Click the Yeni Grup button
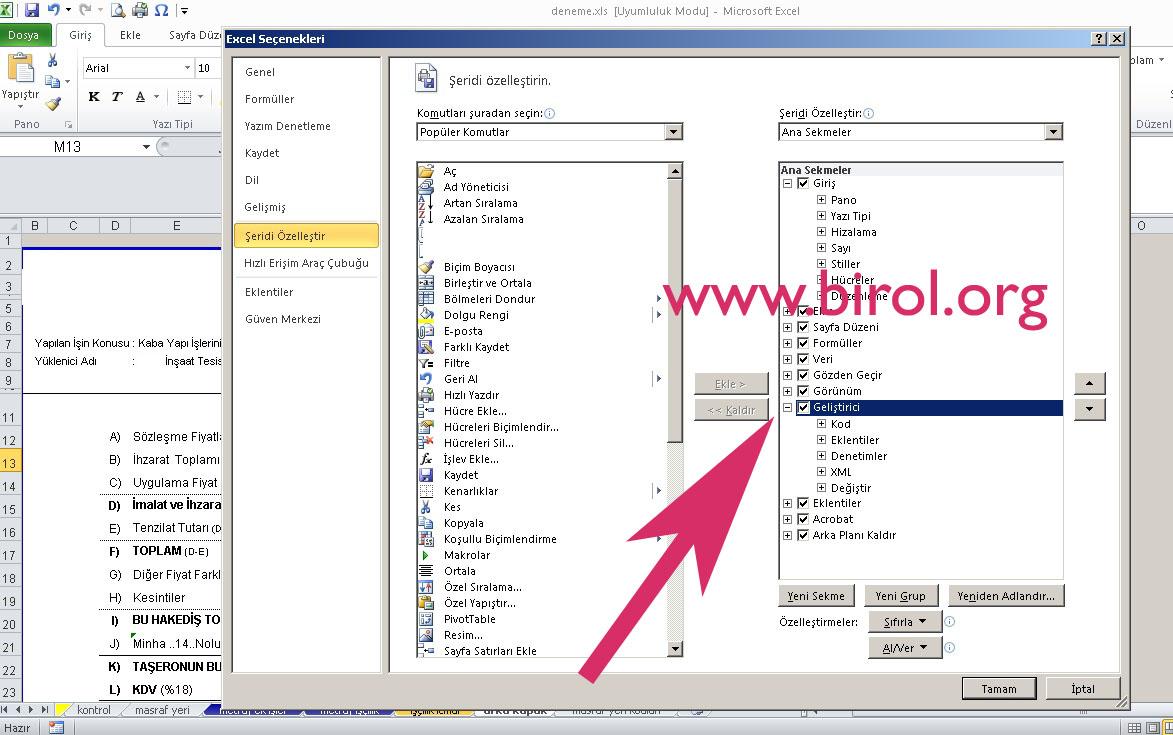This screenshot has width=1173, height=735. click(x=901, y=596)
